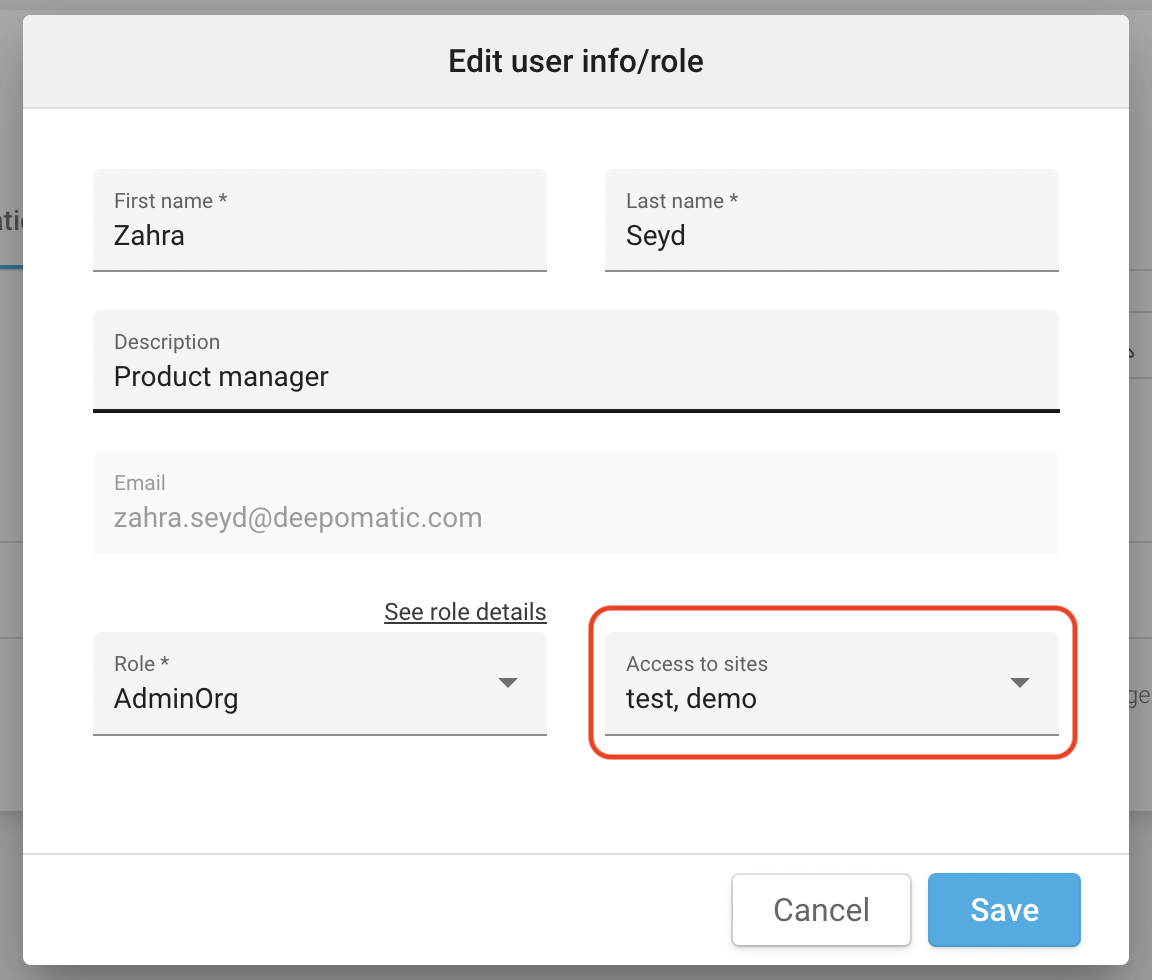Focus the Description field
This screenshot has width=1152, height=980.
click(x=575, y=361)
